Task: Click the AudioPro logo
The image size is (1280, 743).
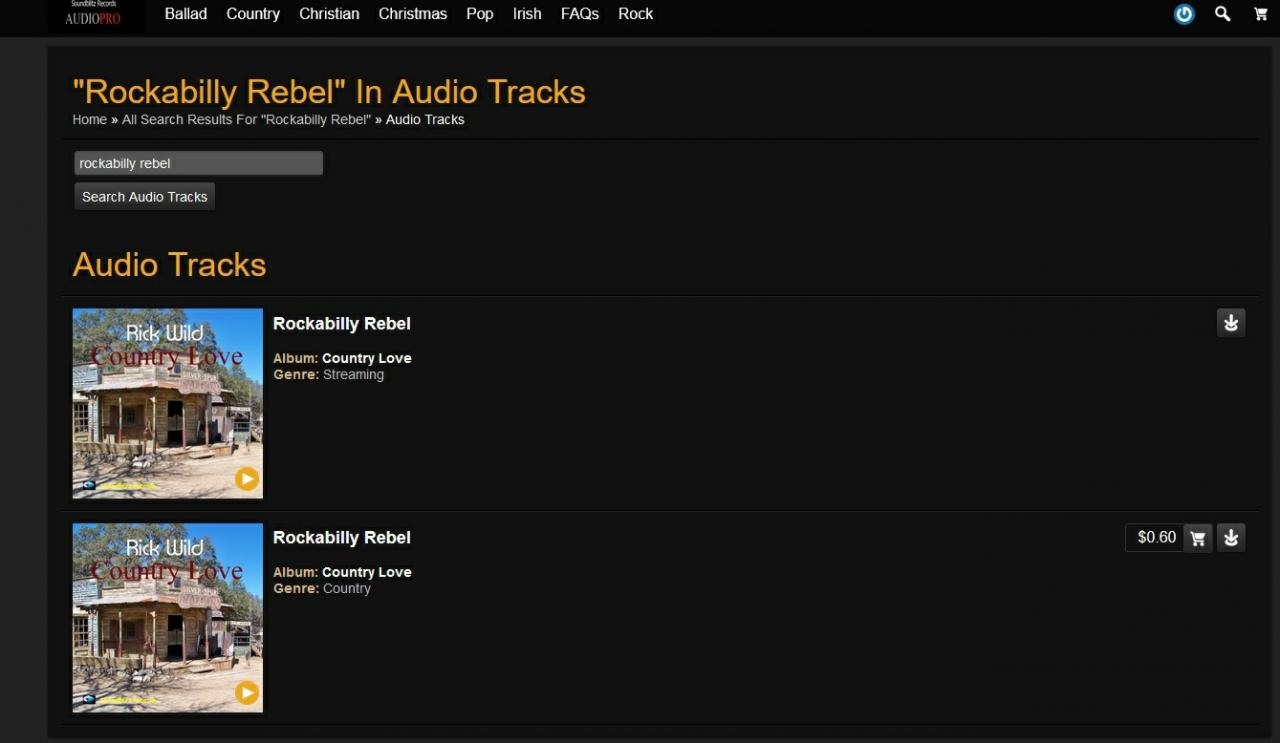Action: click(93, 15)
